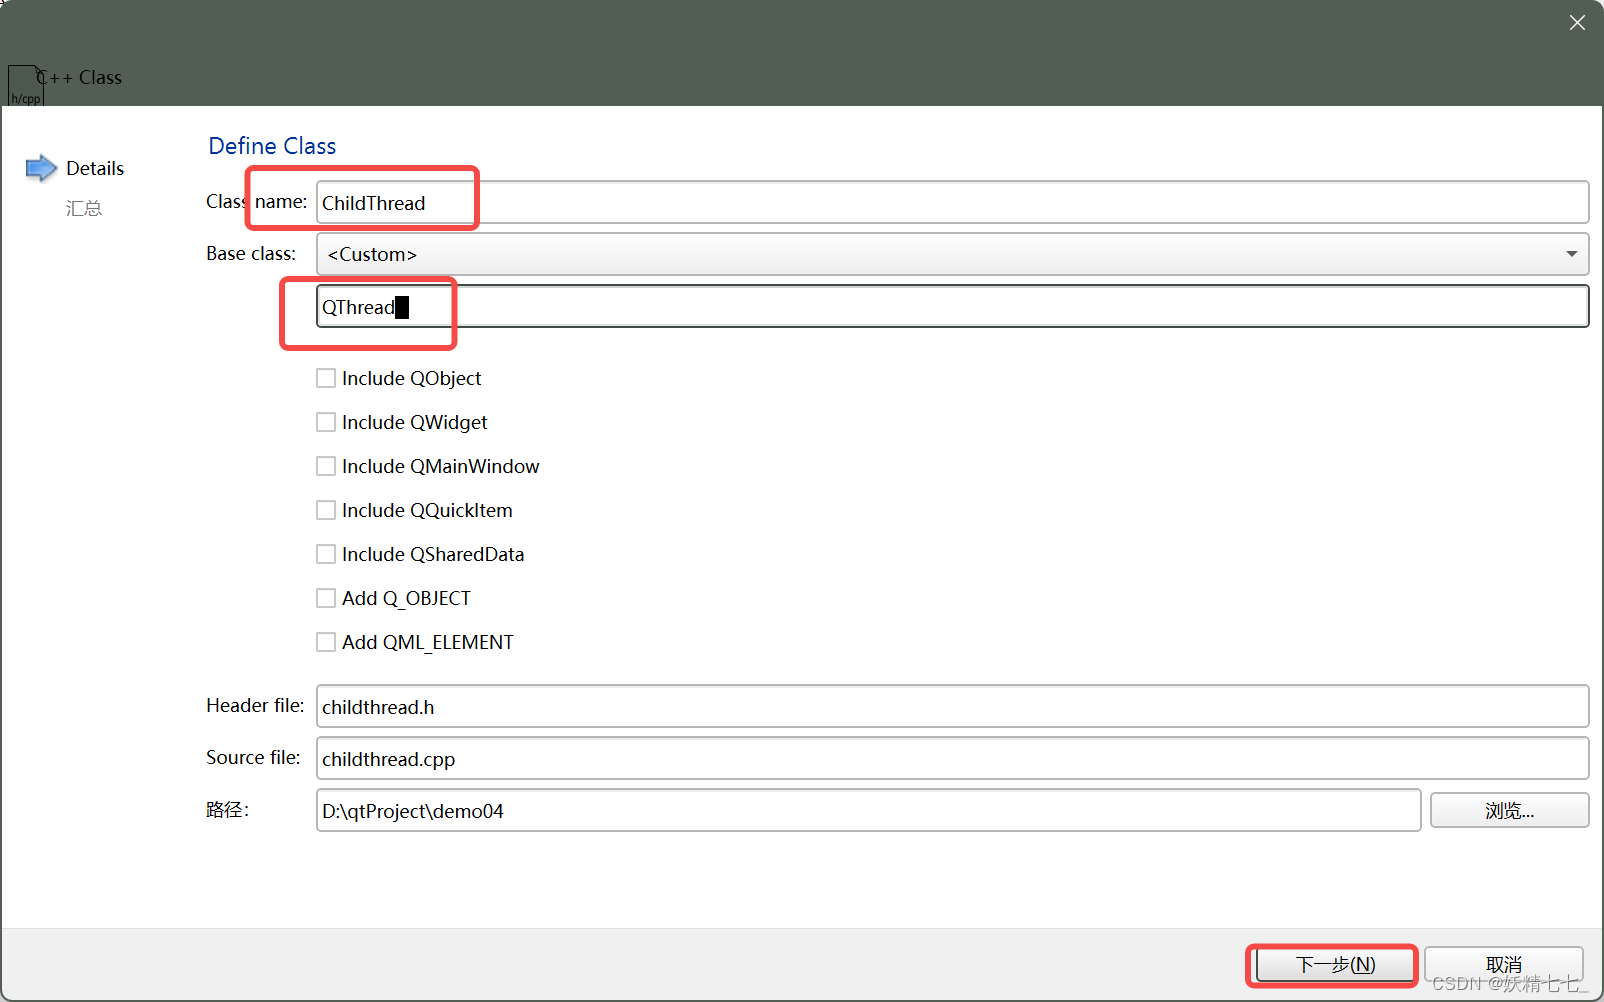The image size is (1604, 1002).
Task: Open the Base class dropdown showing <Custom>
Action: tap(952, 254)
